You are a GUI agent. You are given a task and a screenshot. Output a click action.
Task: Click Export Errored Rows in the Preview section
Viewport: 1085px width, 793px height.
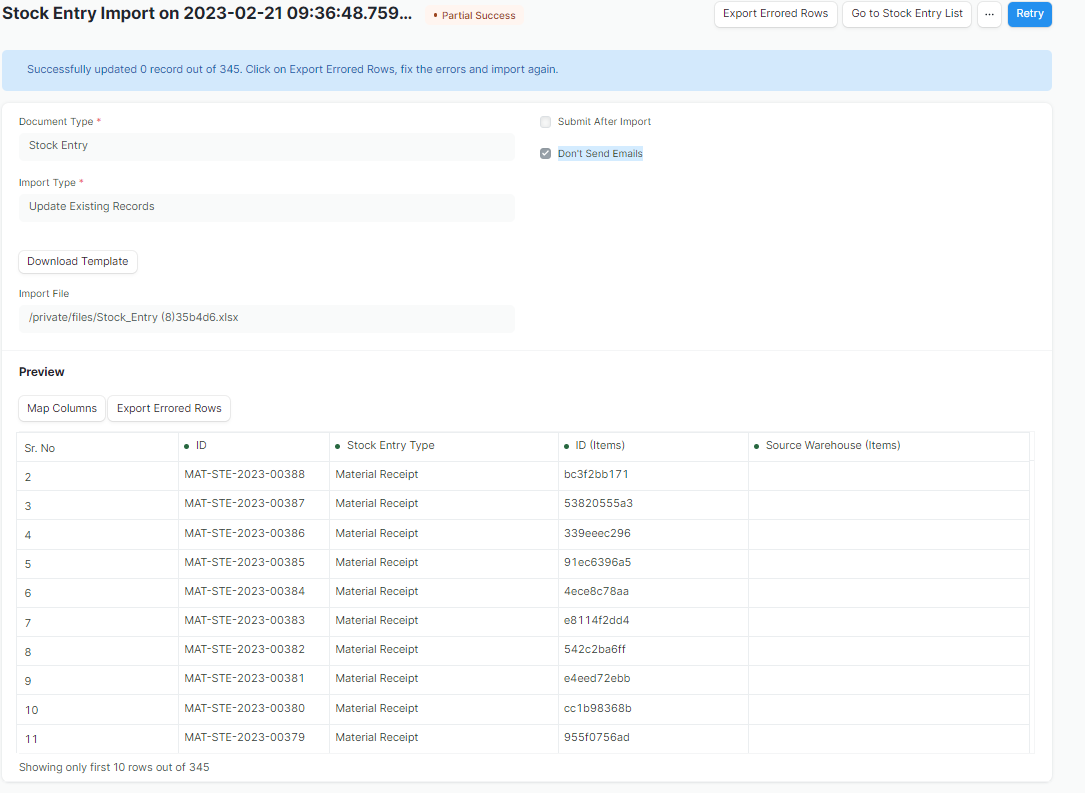pyautogui.click(x=168, y=408)
